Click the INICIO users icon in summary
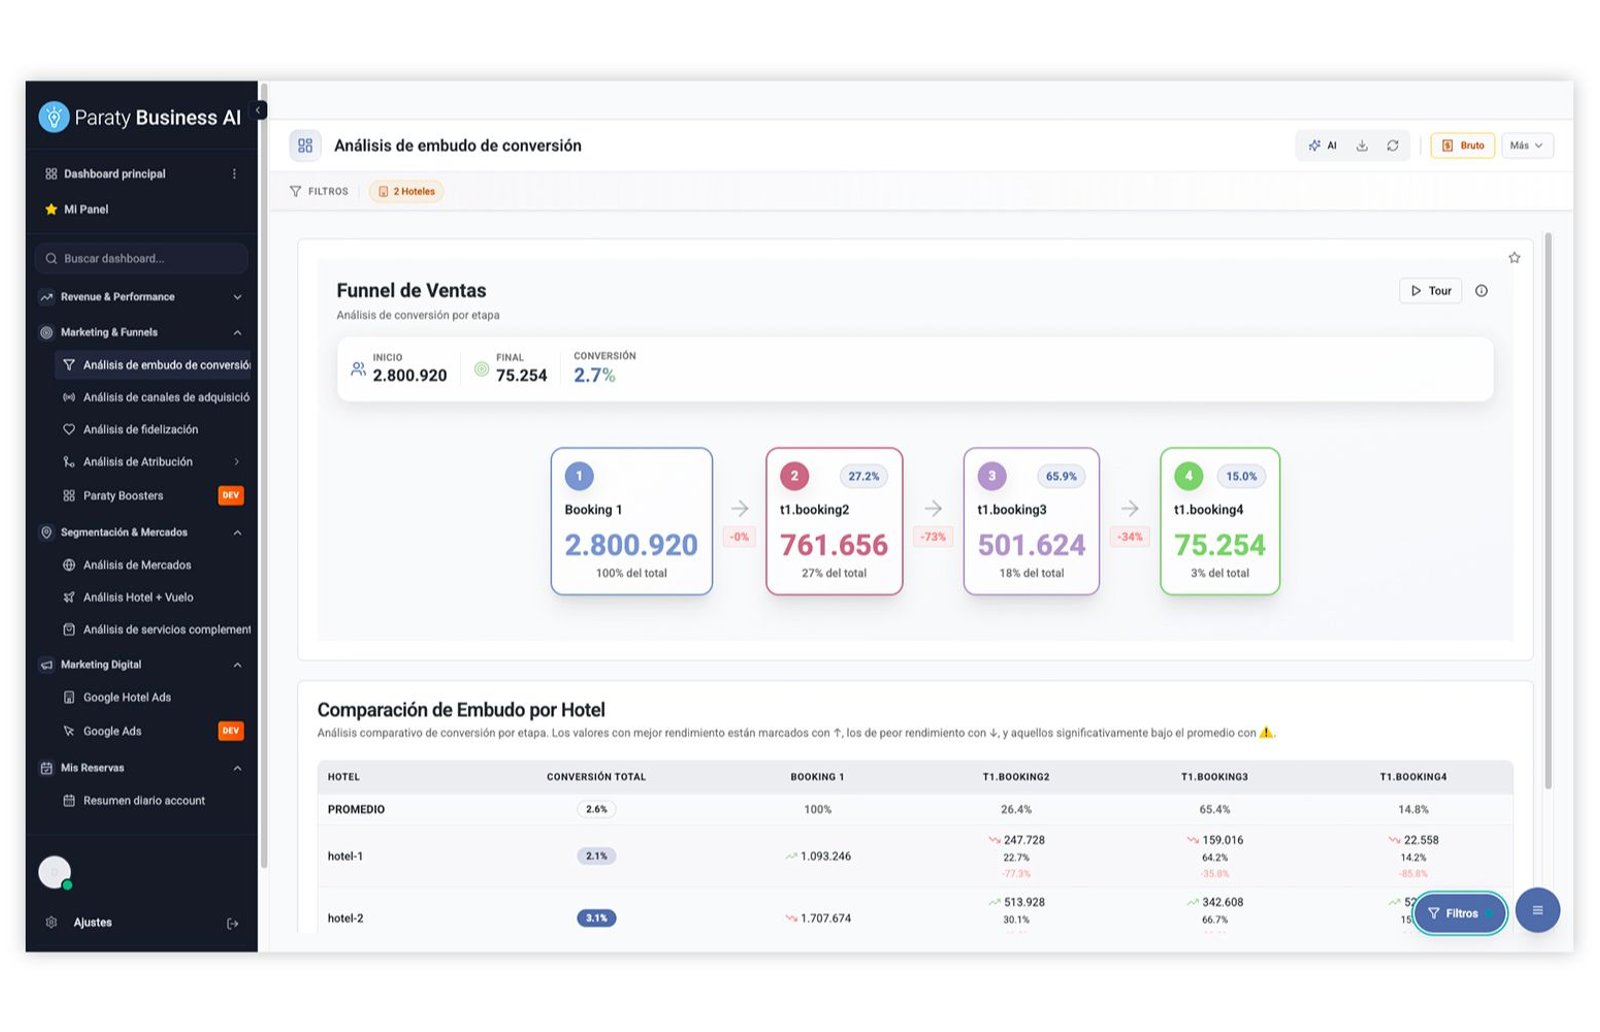This screenshot has width=1600, height=1032. click(x=358, y=369)
